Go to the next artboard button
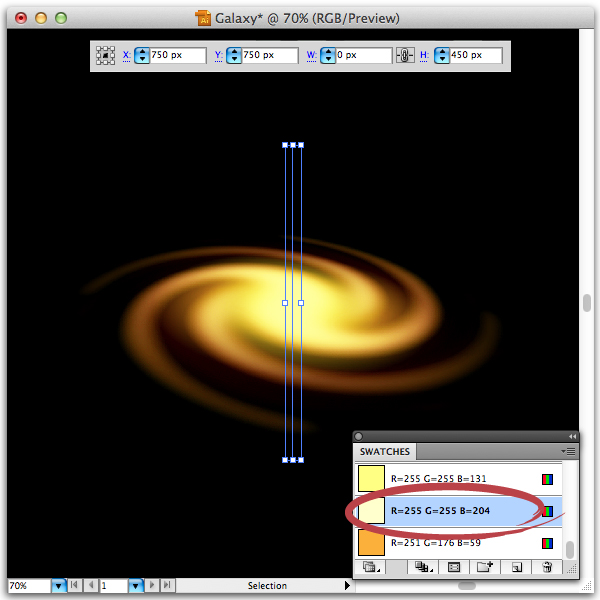This screenshot has height=600, width=600. (x=152, y=585)
